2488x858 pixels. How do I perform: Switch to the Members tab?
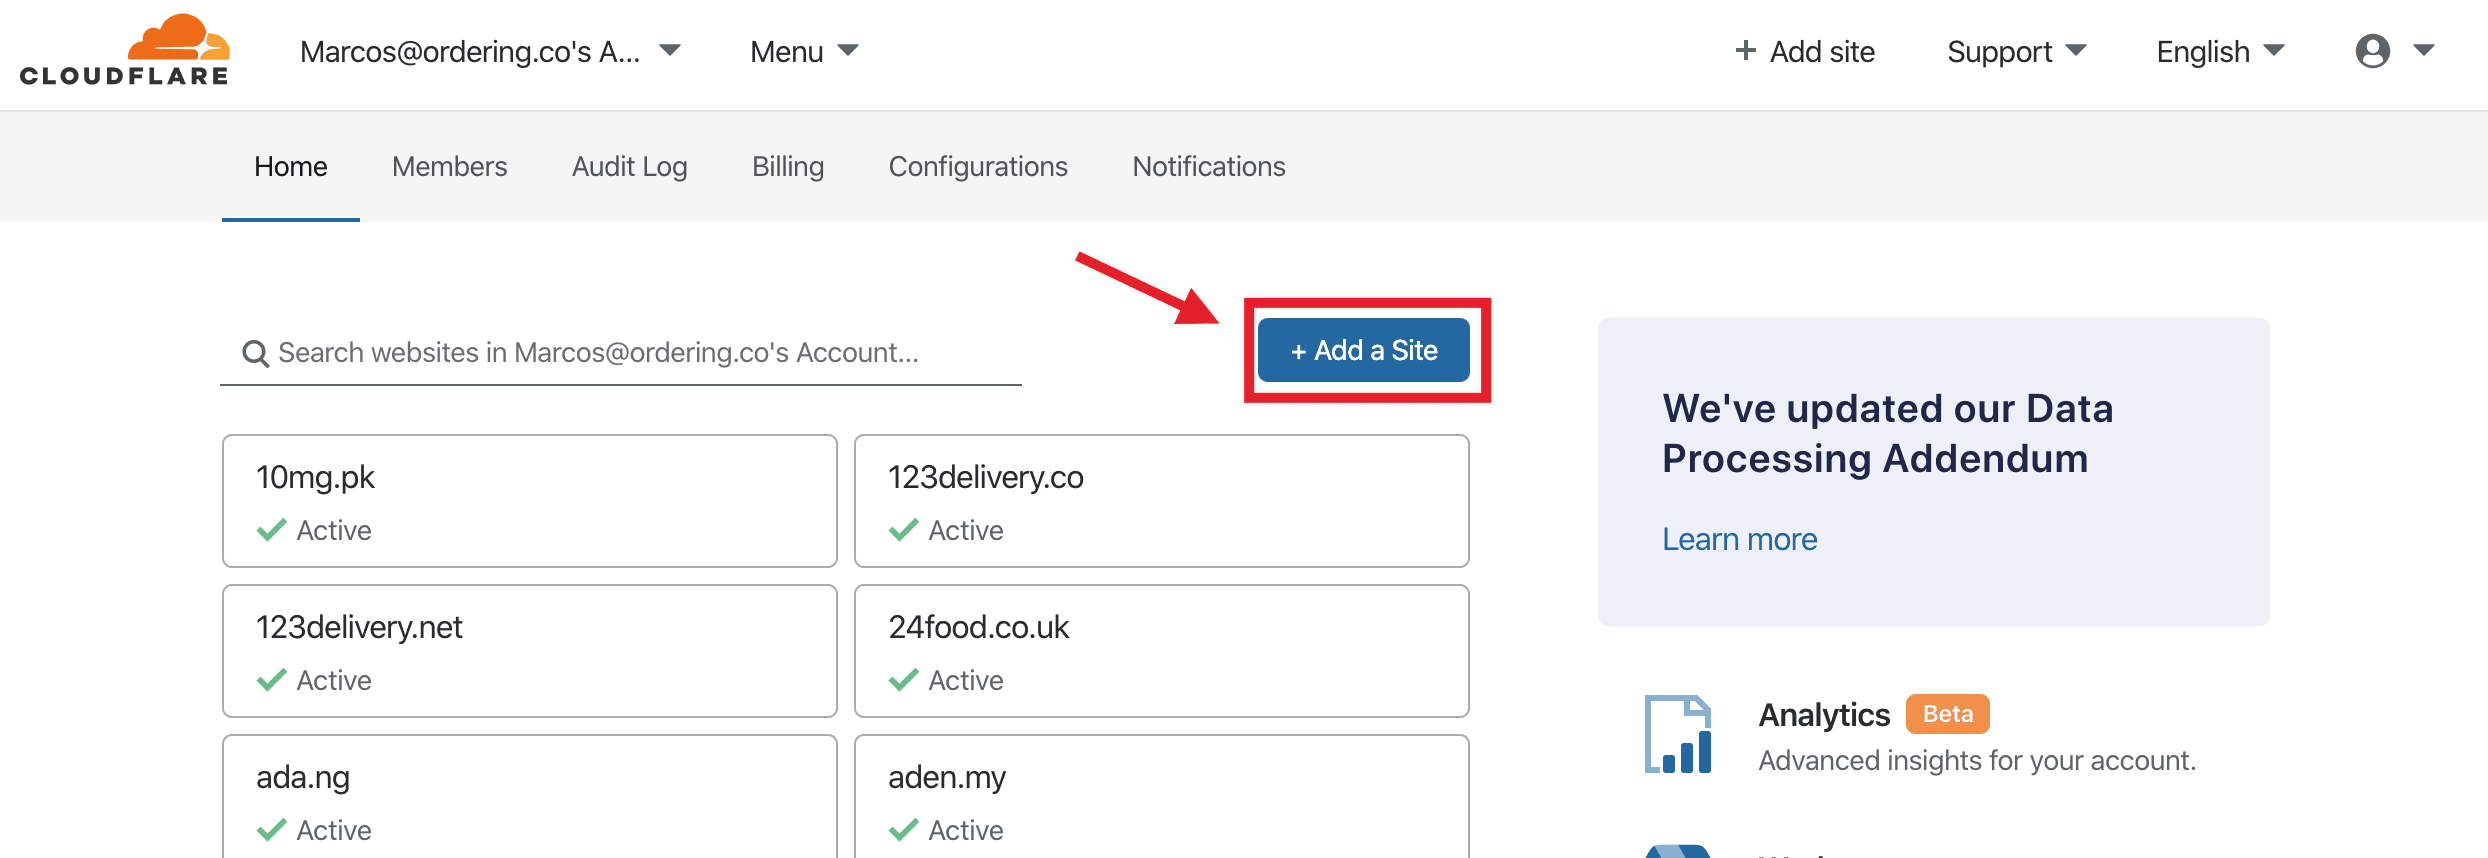coord(450,166)
